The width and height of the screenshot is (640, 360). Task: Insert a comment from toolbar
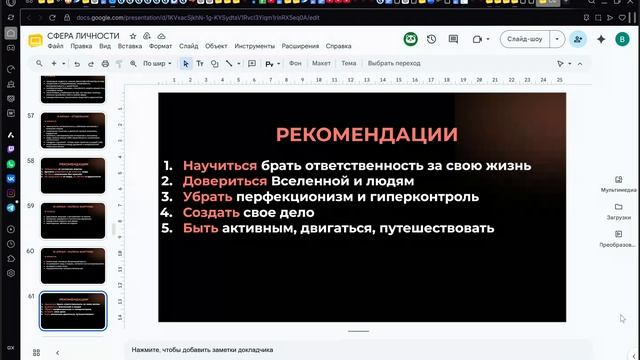252,64
